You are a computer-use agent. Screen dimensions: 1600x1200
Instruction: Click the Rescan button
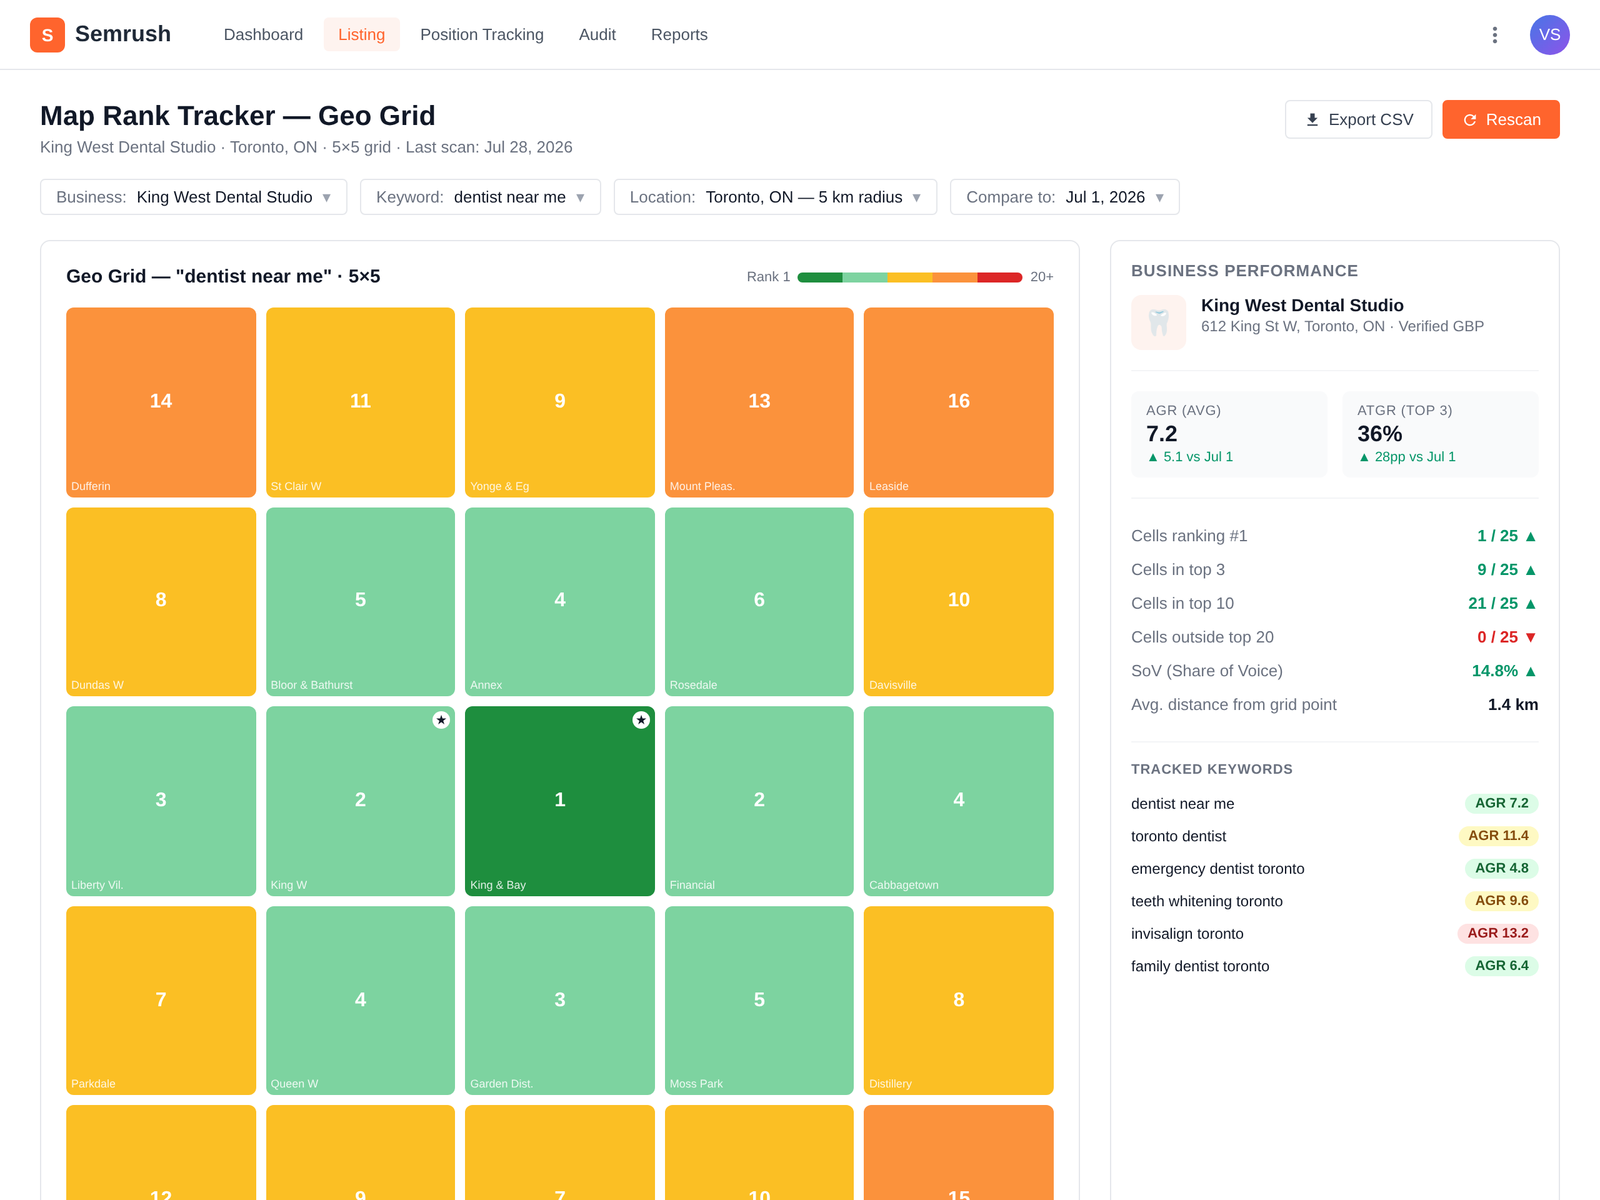point(1500,120)
